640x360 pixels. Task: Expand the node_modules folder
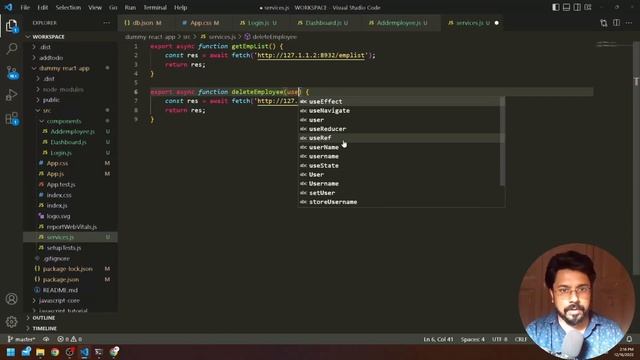pos(63,89)
